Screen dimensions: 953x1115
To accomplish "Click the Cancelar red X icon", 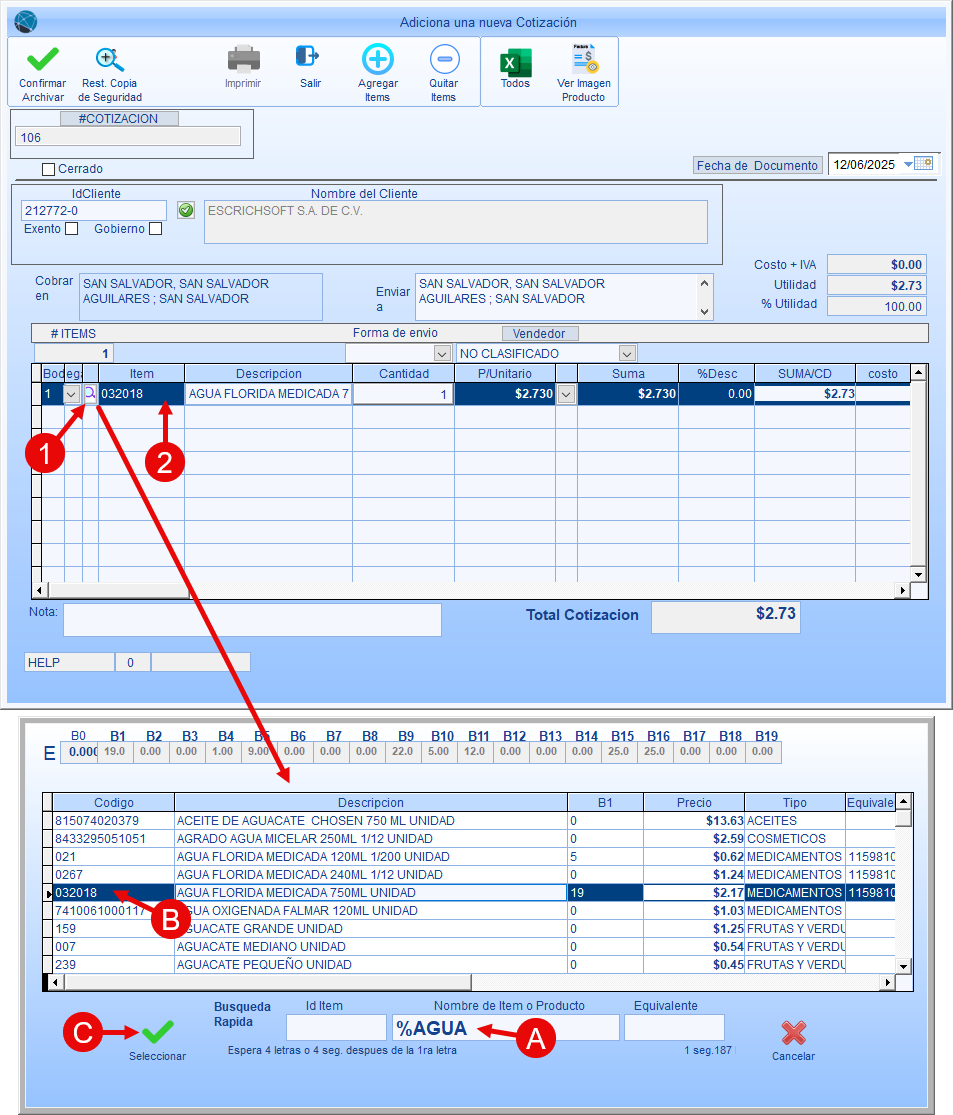I will click(794, 1033).
